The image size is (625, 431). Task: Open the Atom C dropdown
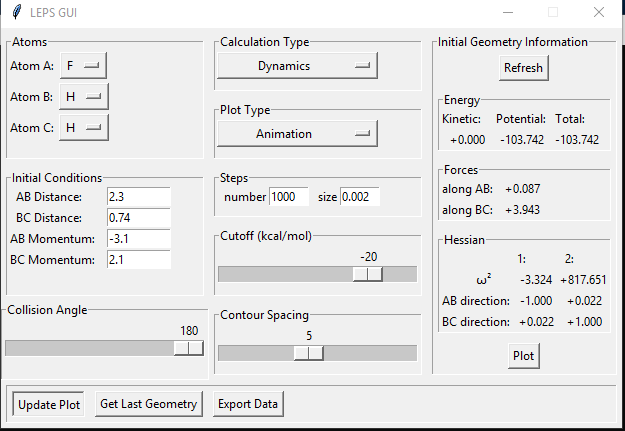click(83, 127)
